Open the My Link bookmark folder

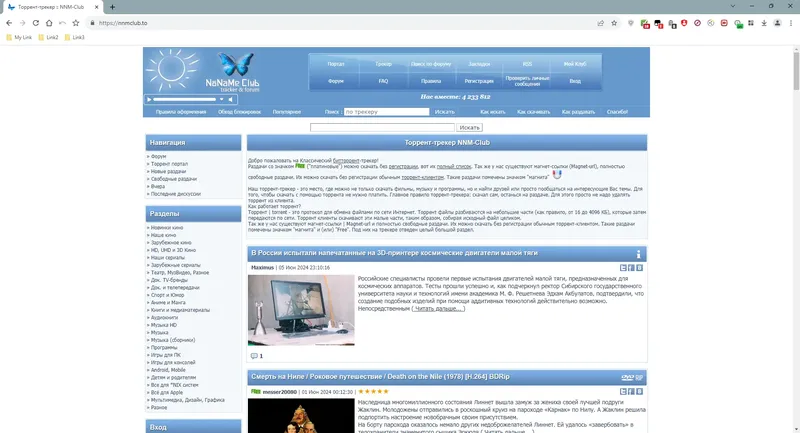coord(19,37)
